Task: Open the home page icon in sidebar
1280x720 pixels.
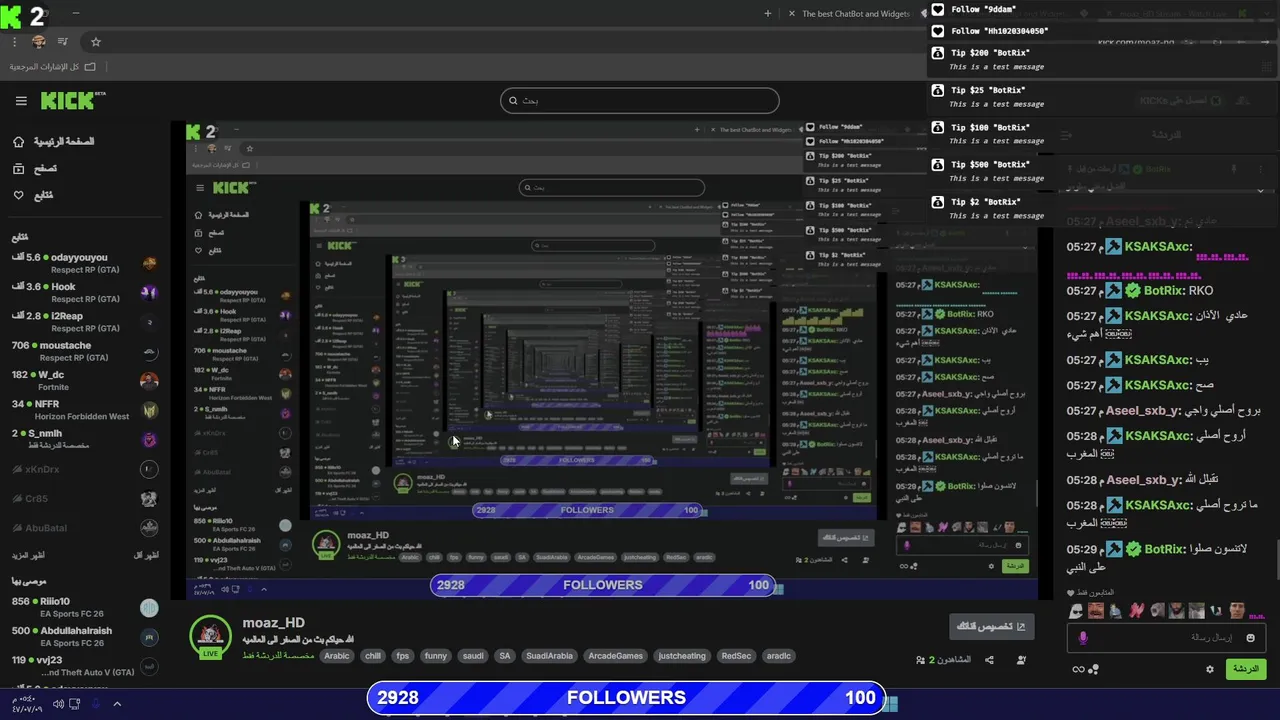Action: click(18, 142)
